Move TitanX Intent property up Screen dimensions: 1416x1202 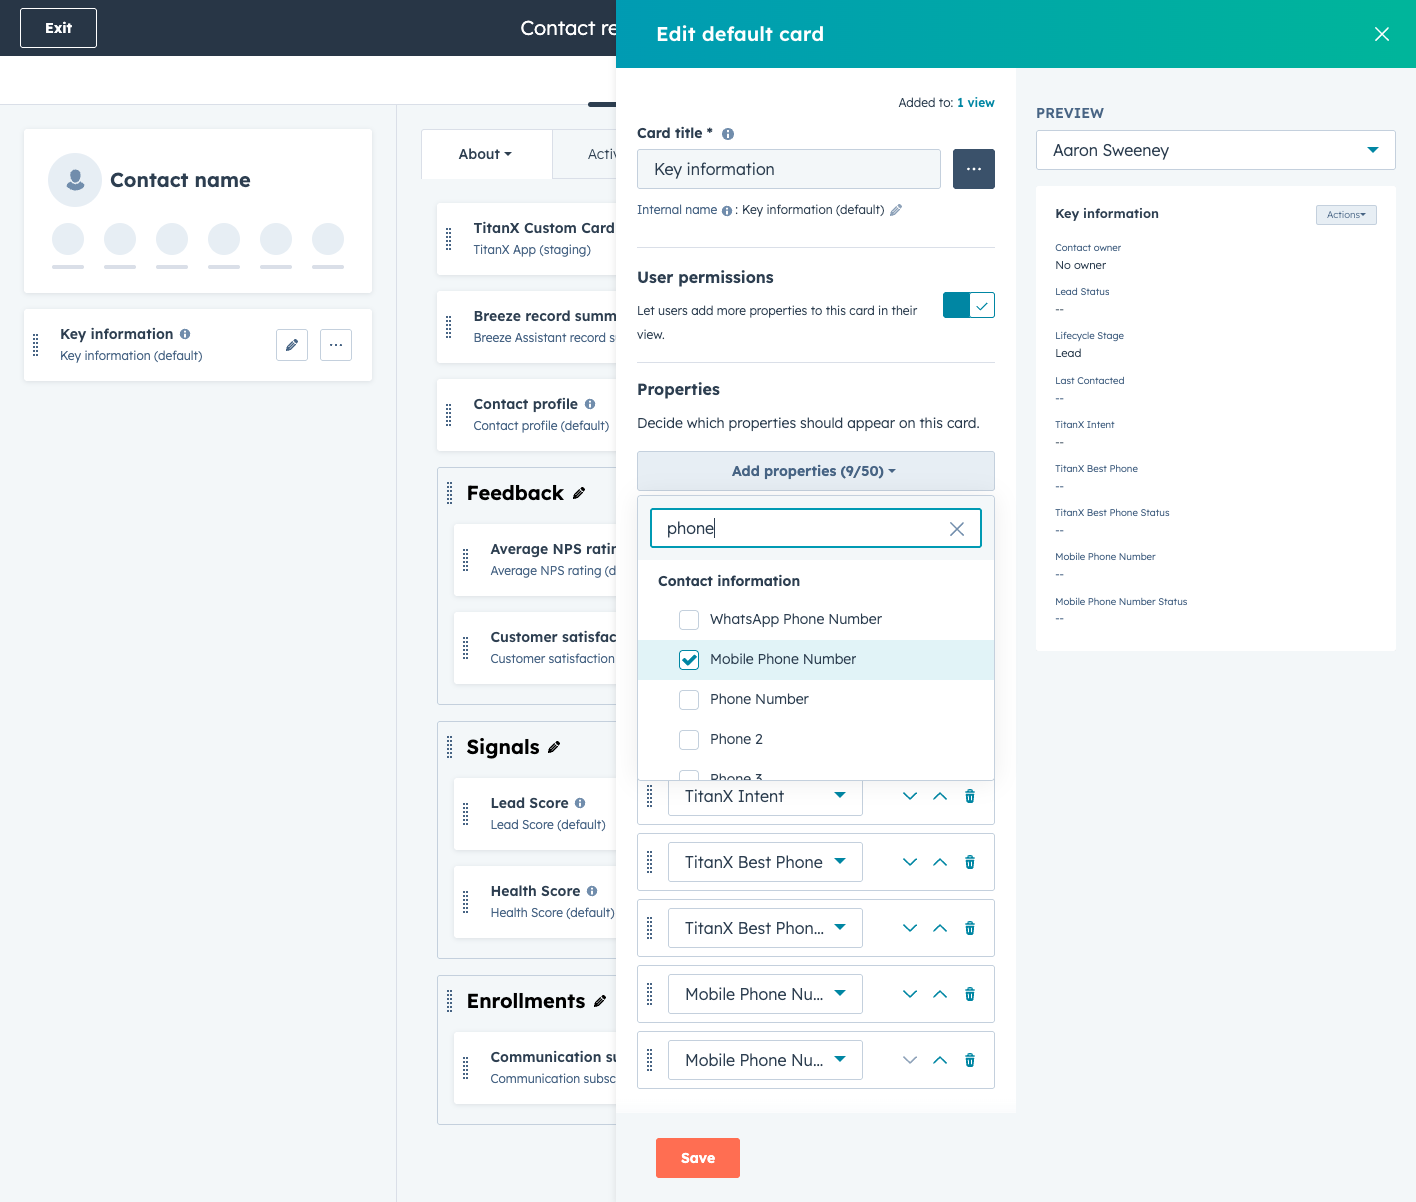tap(940, 796)
